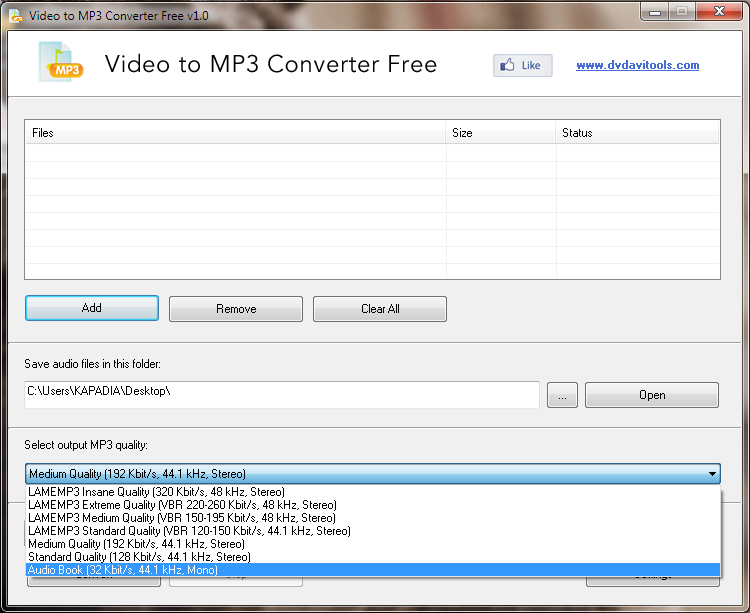The width and height of the screenshot is (750, 613).
Task: Select Medium Quality 192 Kbit/s list option
Action: pos(373,544)
